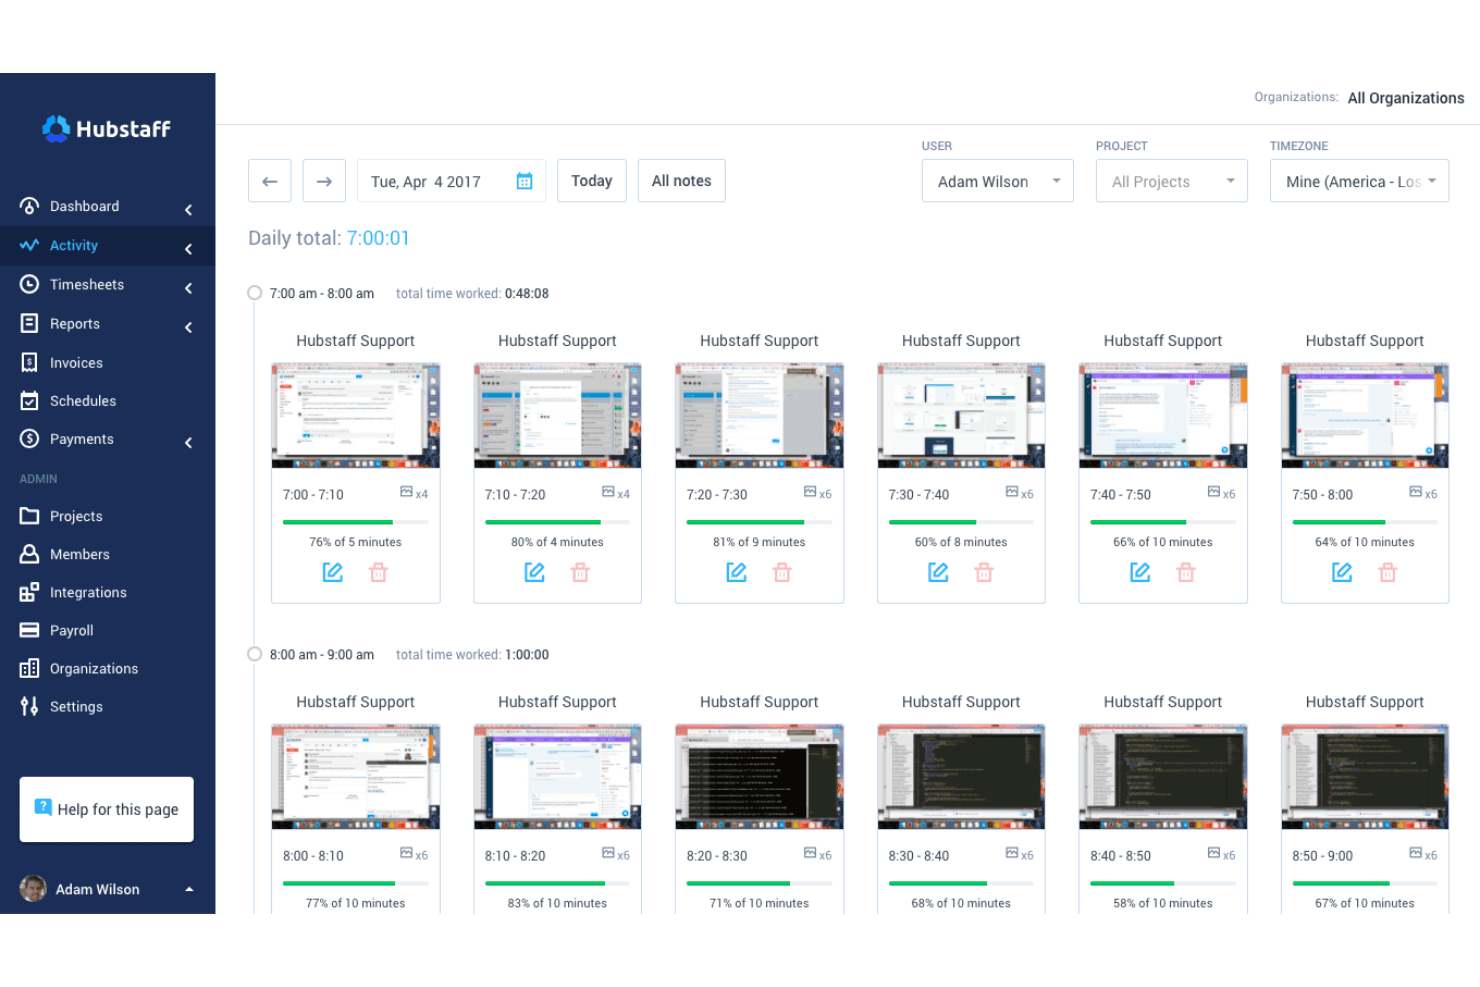1480x987 pixels.
Task: Click the Daily total 7:00:01 value
Action: (x=378, y=238)
